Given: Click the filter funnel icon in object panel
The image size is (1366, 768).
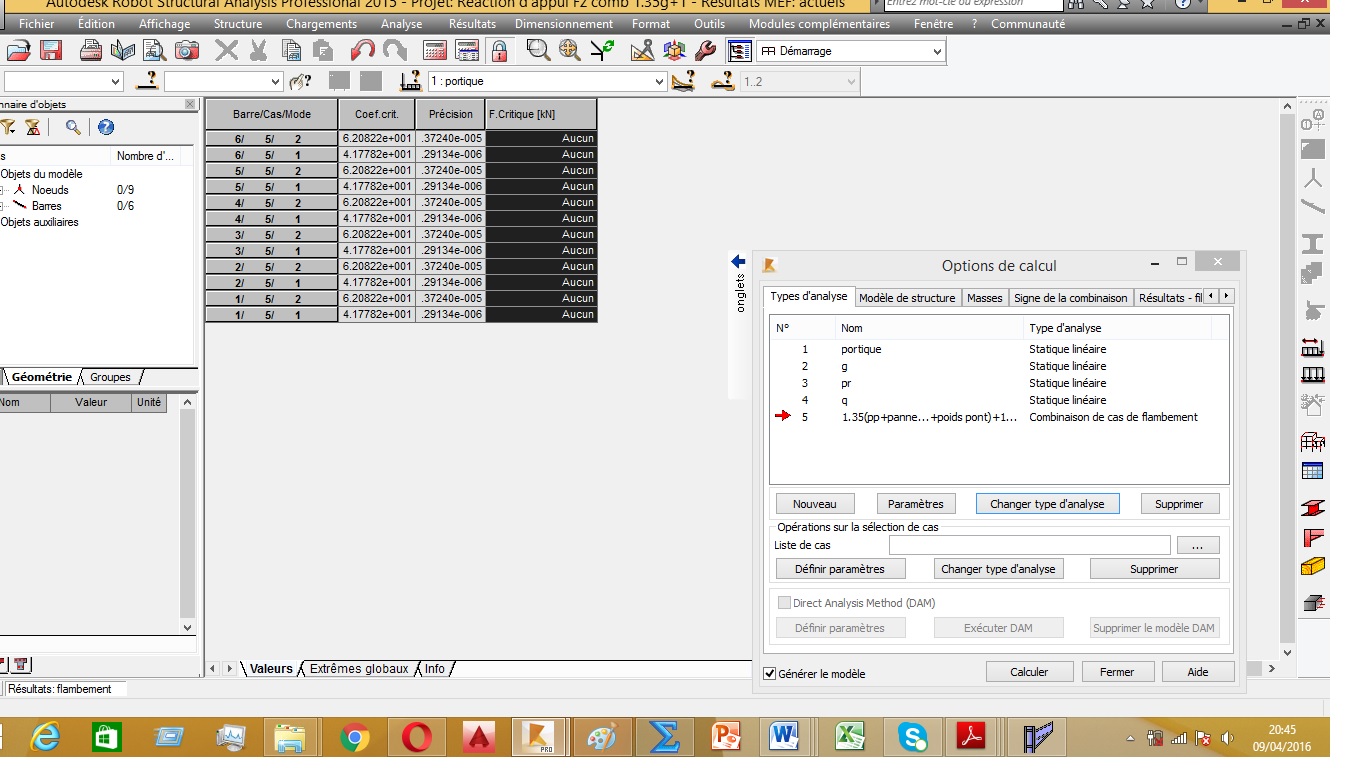Looking at the screenshot, I should 8,127.
